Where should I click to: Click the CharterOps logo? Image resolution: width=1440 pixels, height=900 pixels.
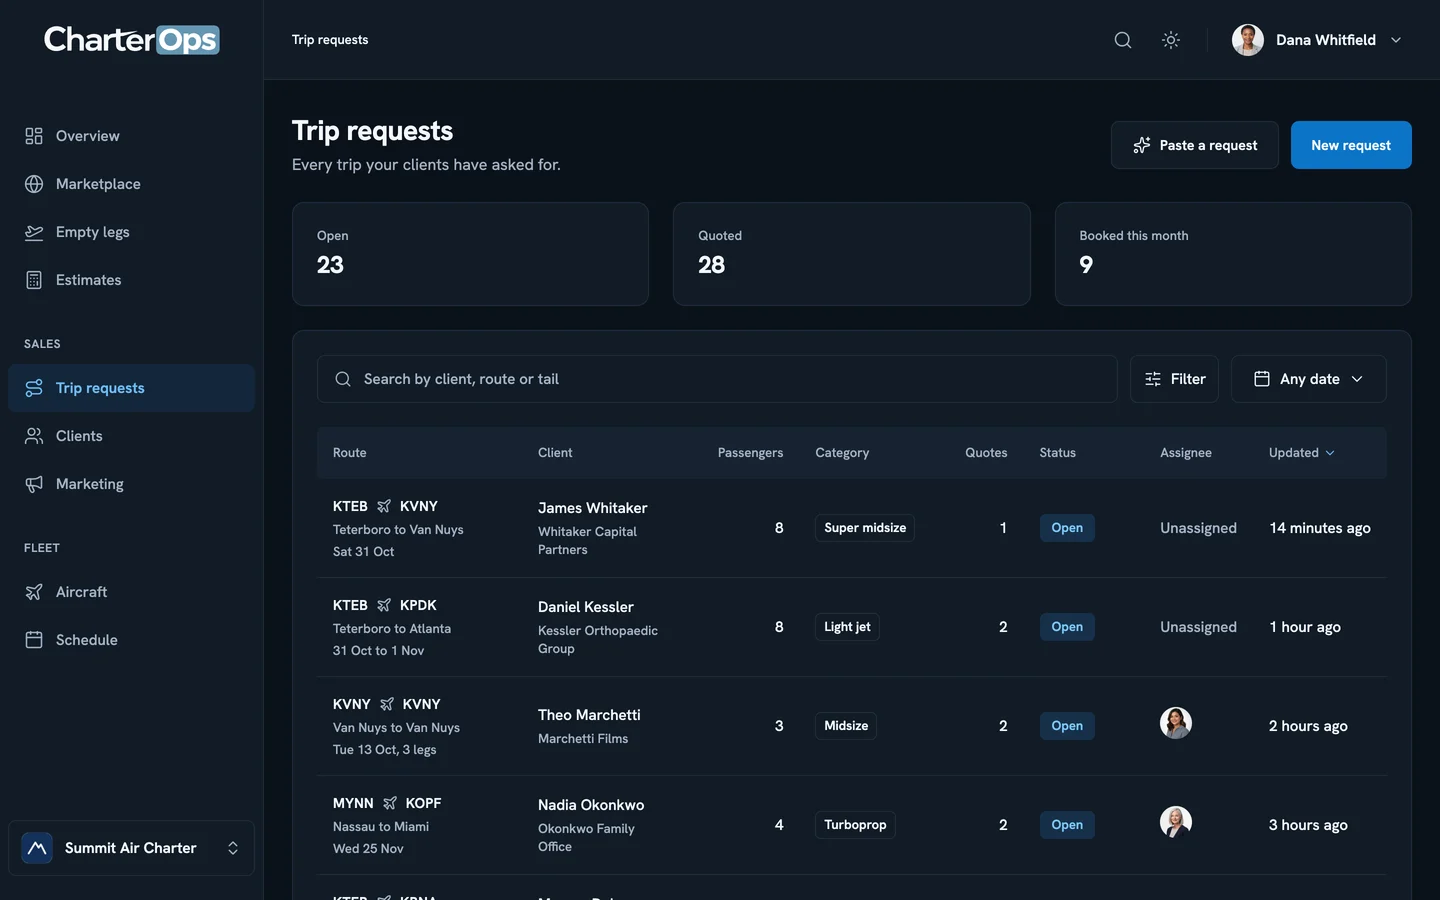131,39
